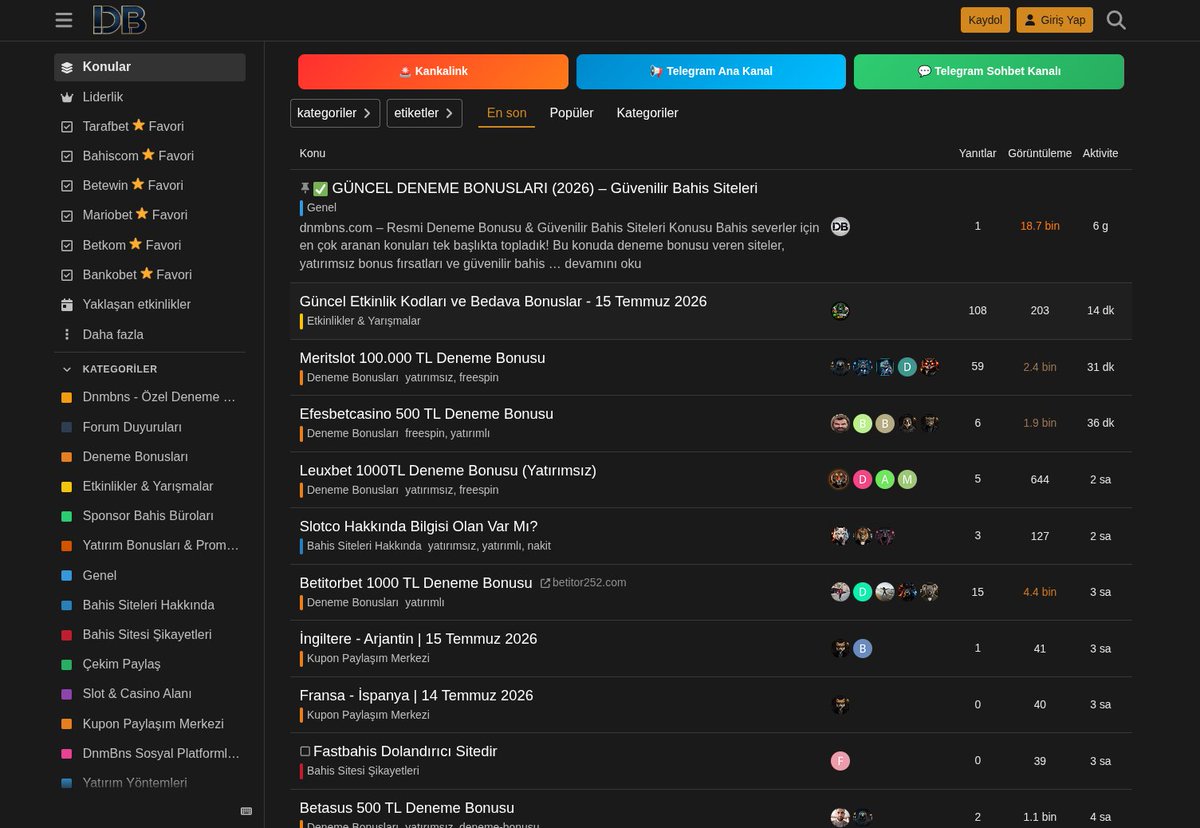The image size is (1200, 828).
Task: Click the Giriş Yap button
Action: tap(1055, 20)
